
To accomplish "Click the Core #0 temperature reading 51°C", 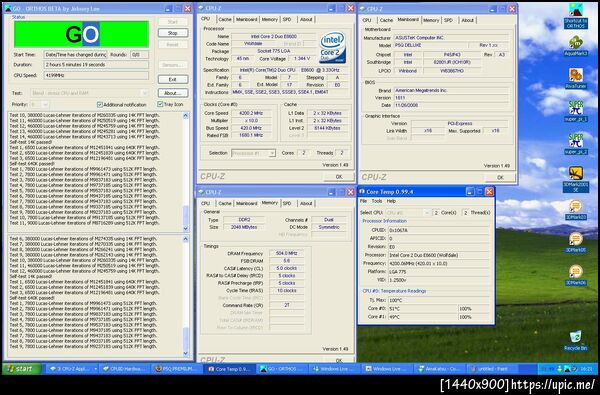I will click(423, 308).
